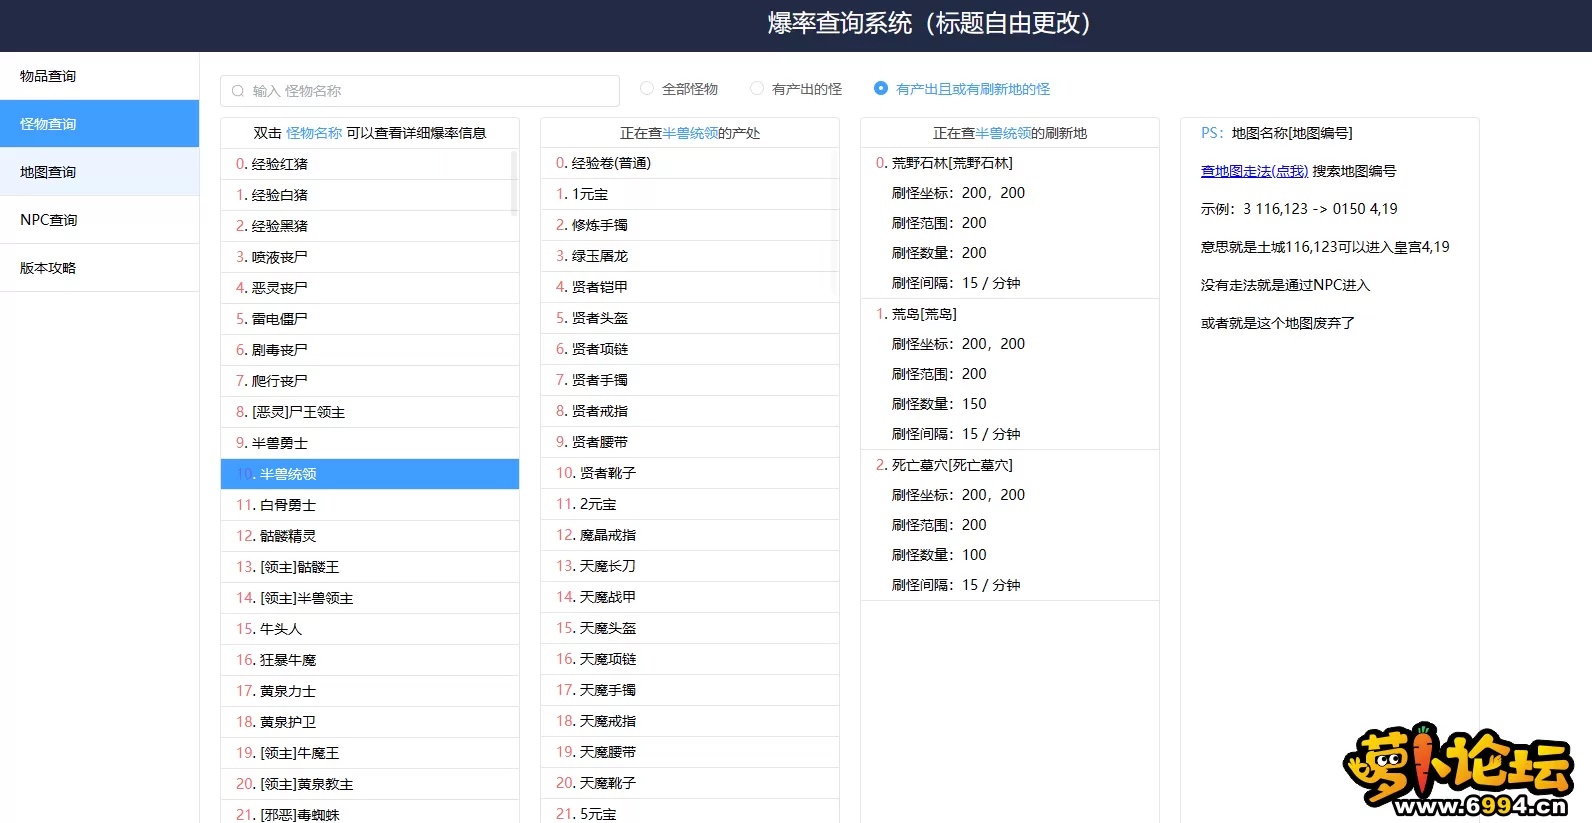Choose drop item 天魔靴子

689,783
